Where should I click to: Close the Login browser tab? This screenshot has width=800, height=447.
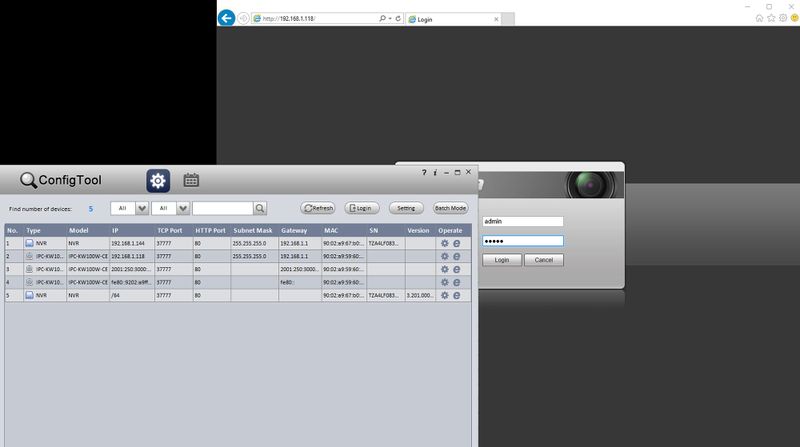pos(496,19)
